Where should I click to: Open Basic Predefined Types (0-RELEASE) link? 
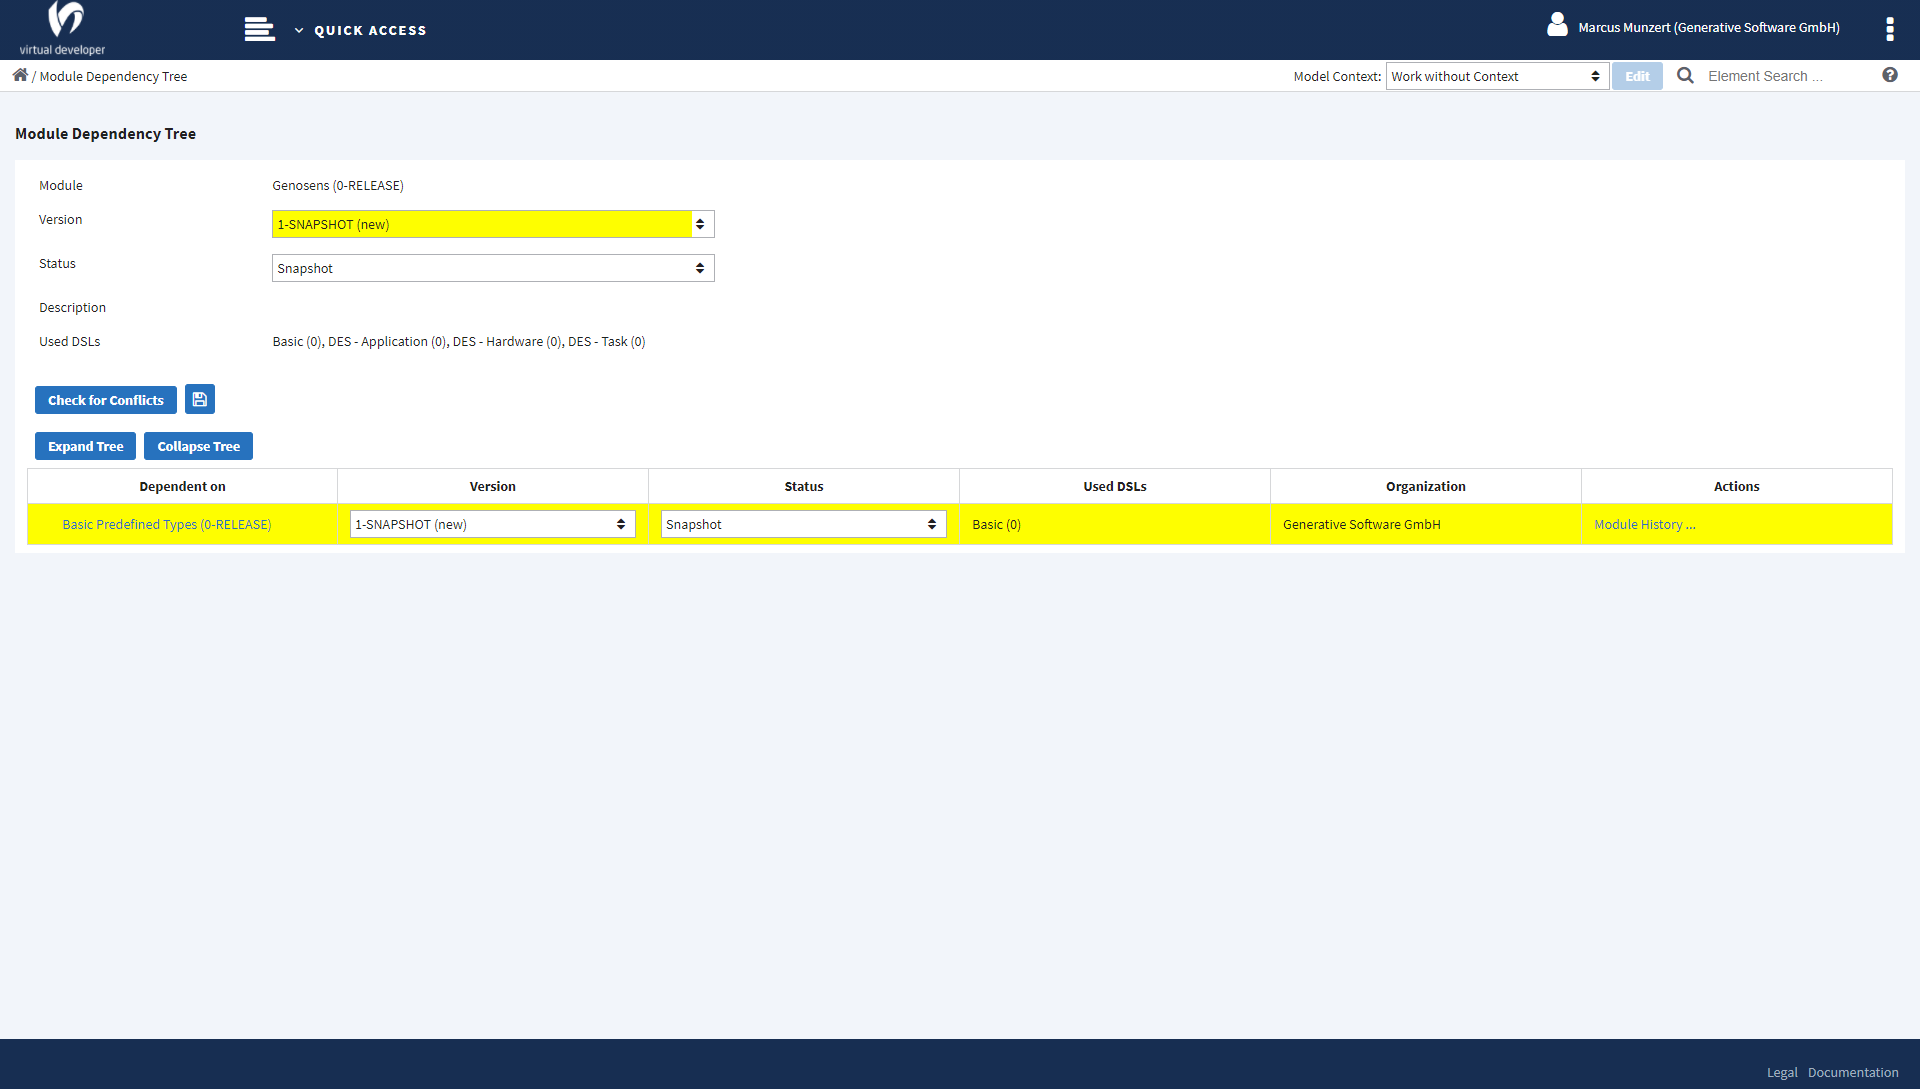167,525
